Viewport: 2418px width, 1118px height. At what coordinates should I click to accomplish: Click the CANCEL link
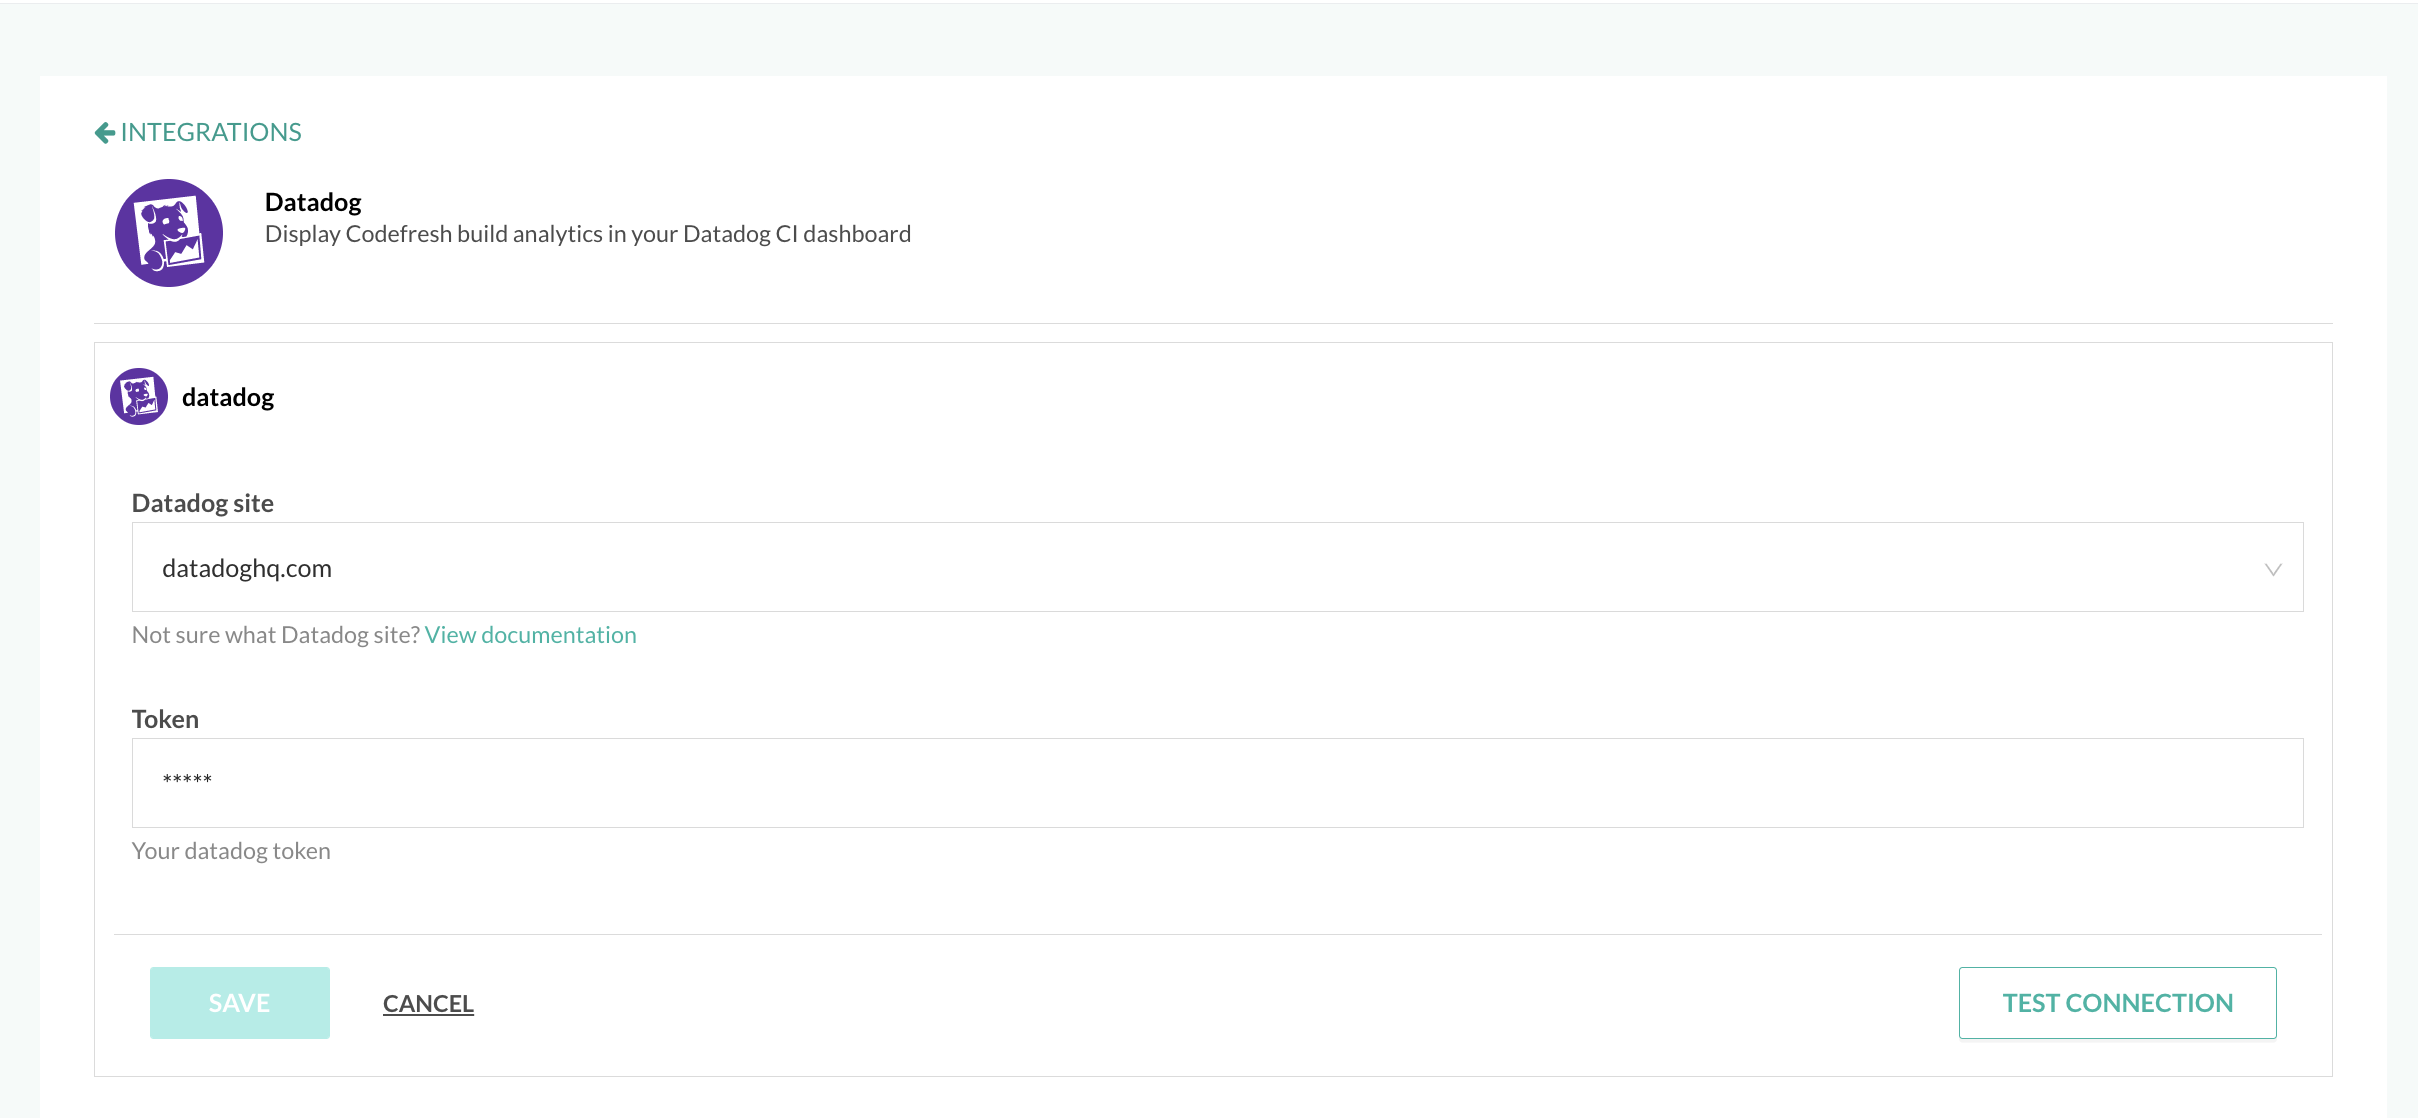(428, 1003)
